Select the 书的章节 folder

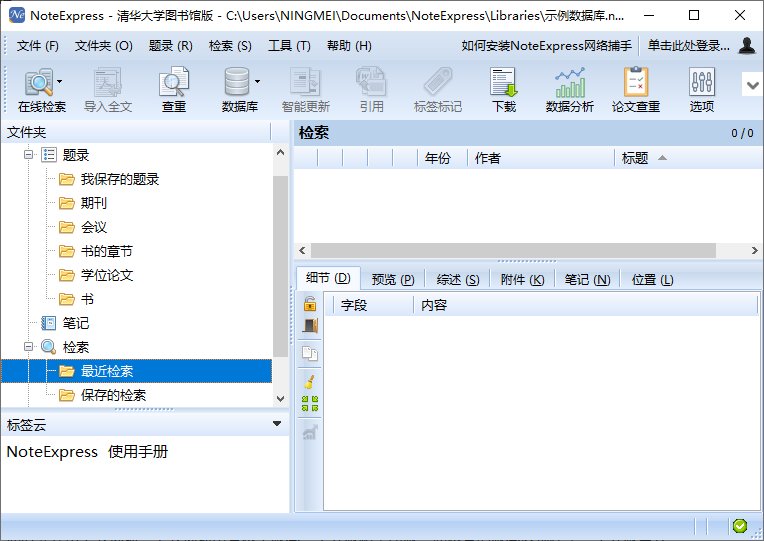107,251
